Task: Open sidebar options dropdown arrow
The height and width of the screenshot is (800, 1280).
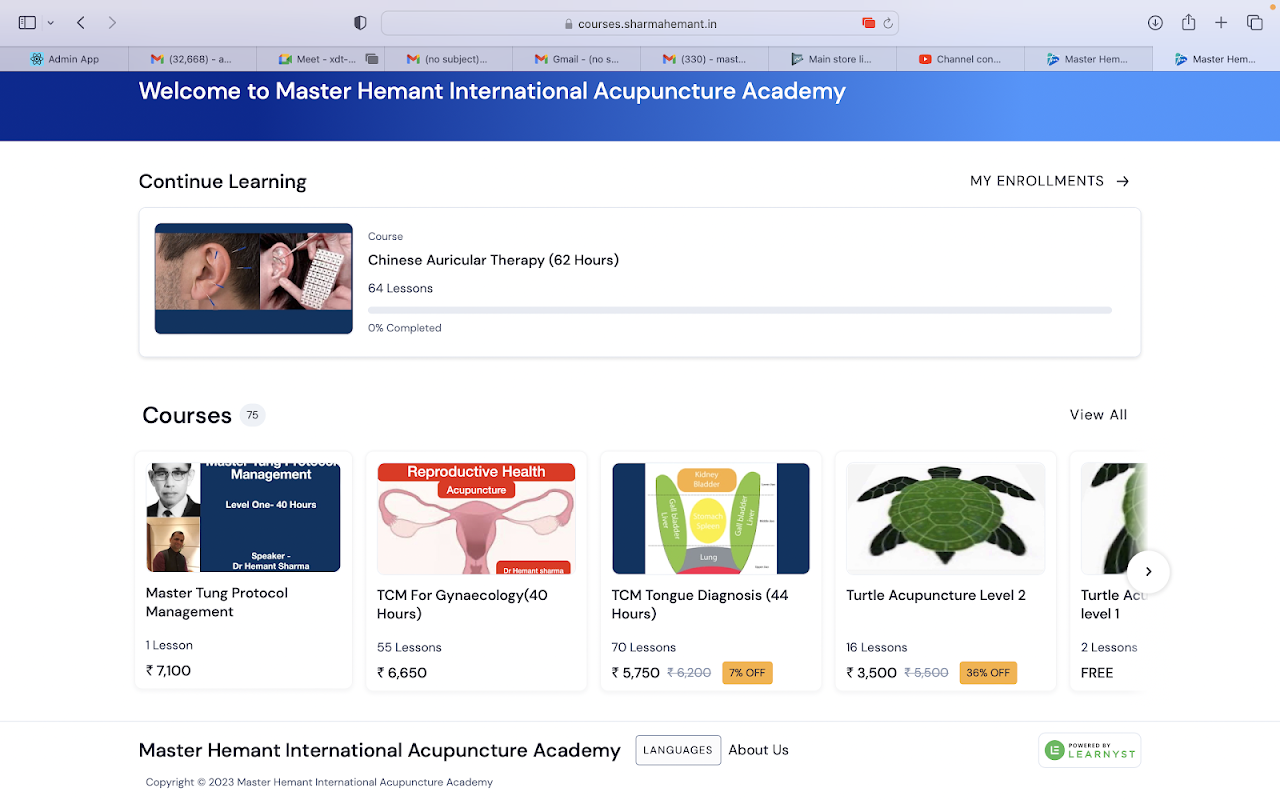Action: [x=51, y=23]
